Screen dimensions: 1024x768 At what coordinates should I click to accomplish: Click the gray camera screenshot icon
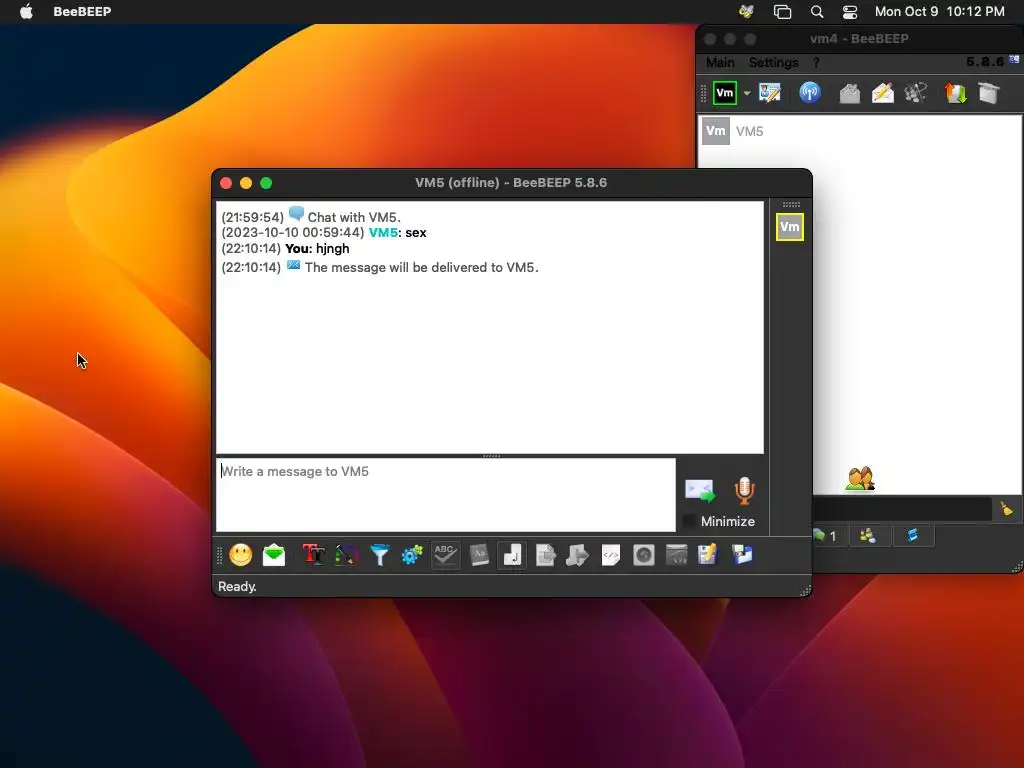[x=643, y=555]
